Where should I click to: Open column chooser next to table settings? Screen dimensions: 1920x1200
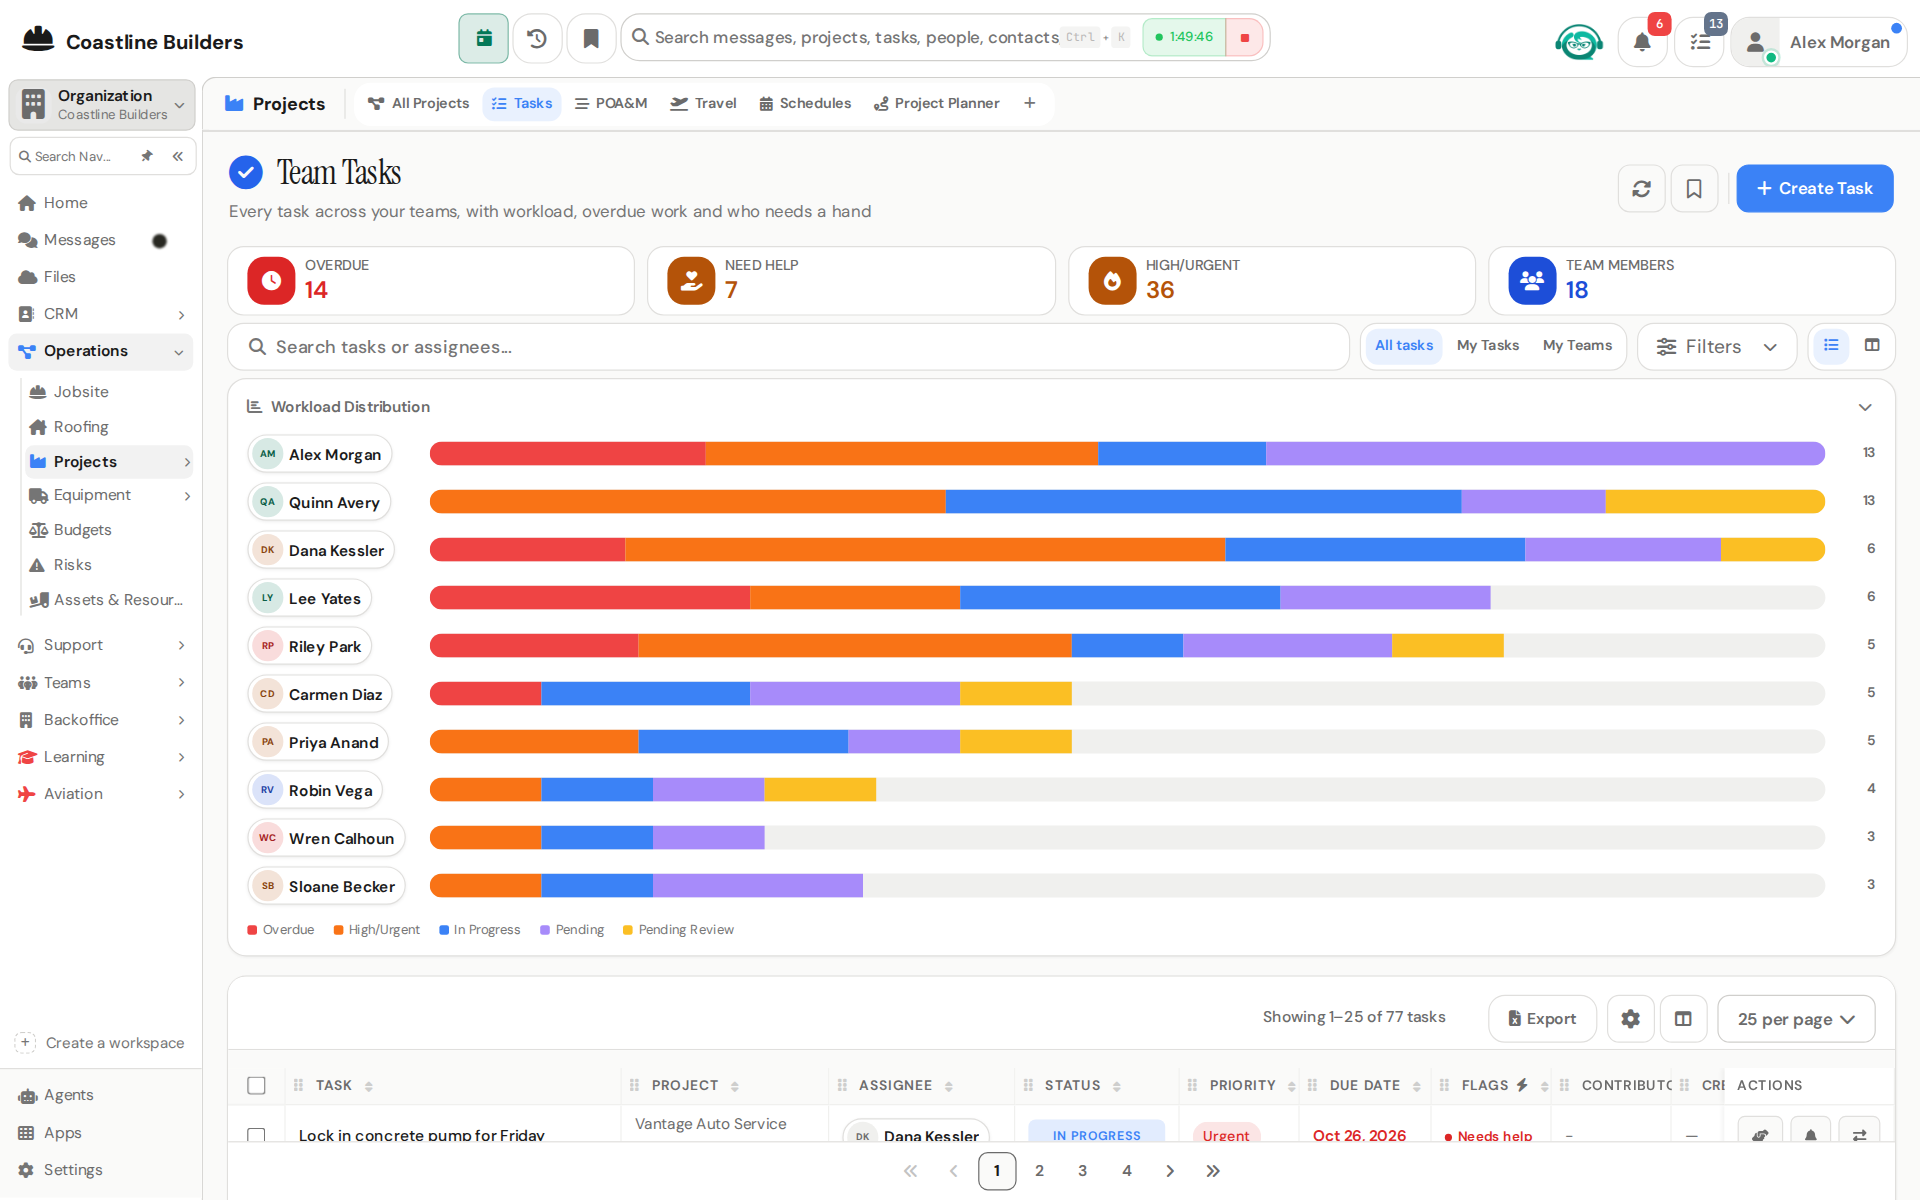click(1683, 1019)
